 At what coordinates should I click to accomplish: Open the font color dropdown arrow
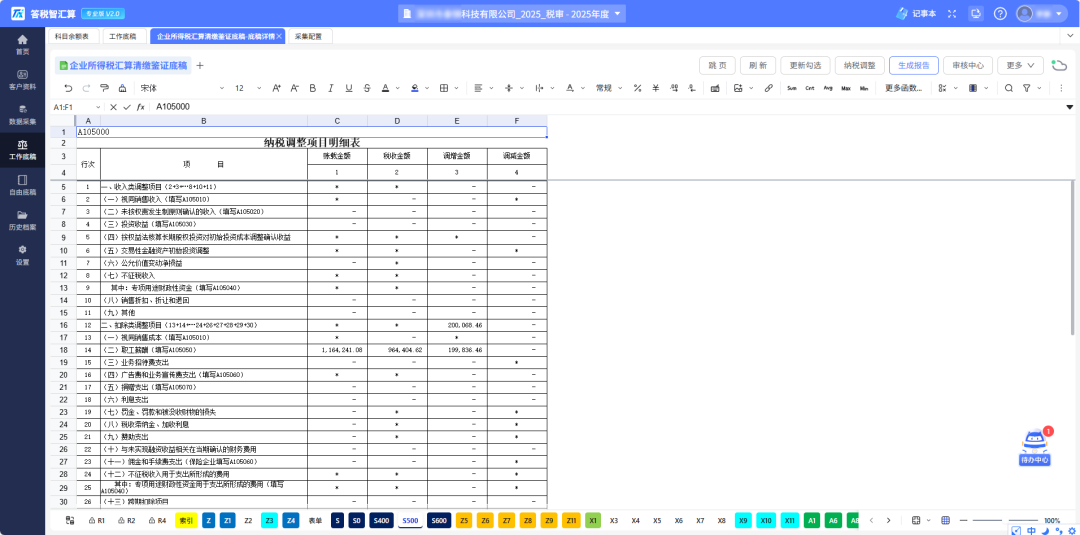click(398, 88)
